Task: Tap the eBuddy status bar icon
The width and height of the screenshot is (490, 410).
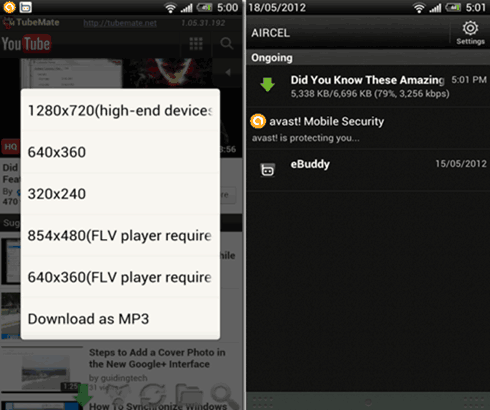Action: pos(26,7)
